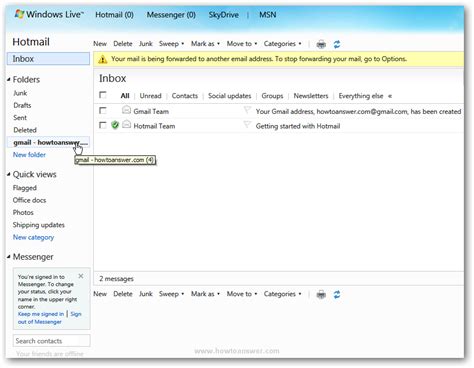Open the Photos quick view
Screen dimensions: 474x368
point(23,212)
